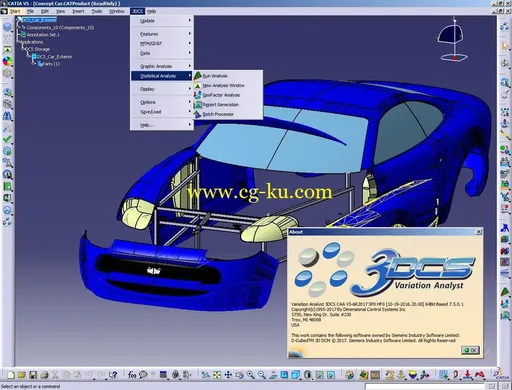This screenshot has width=512, height=390.
Task: Open the Insert menu
Action: coord(78,11)
